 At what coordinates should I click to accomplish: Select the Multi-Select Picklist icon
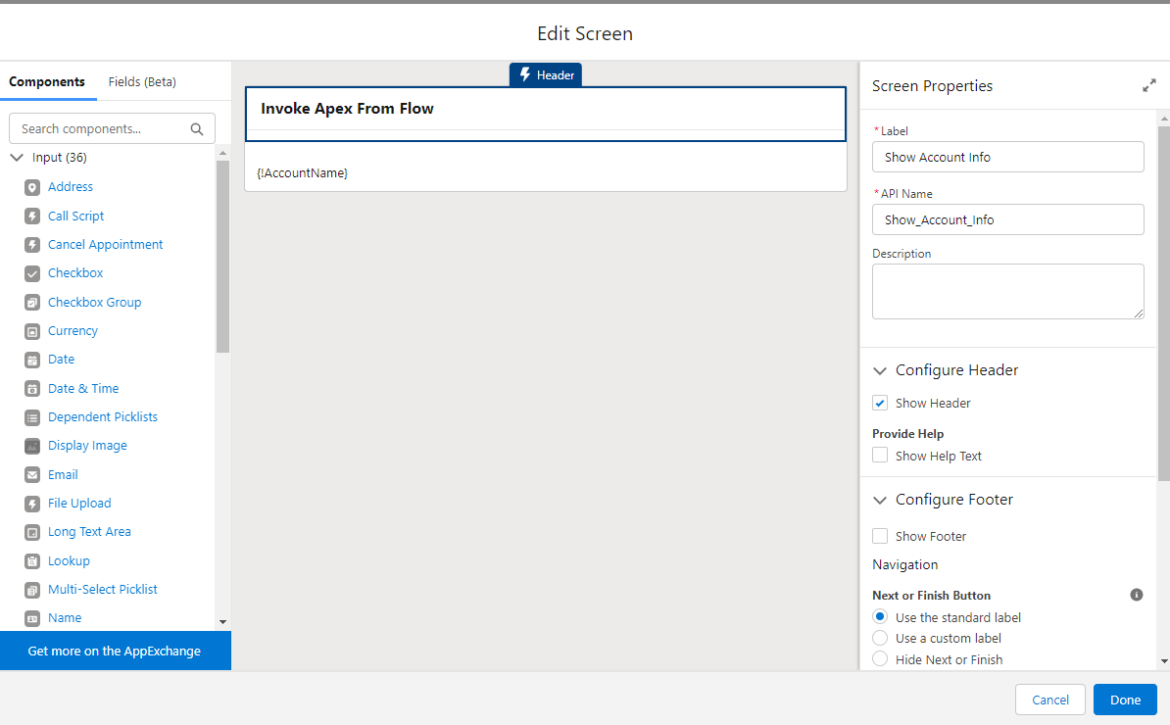coord(33,589)
